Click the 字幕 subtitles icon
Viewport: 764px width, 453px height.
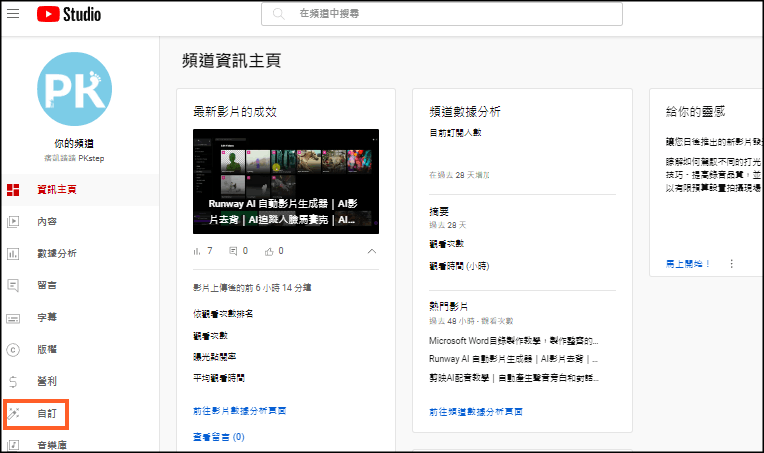point(13,318)
